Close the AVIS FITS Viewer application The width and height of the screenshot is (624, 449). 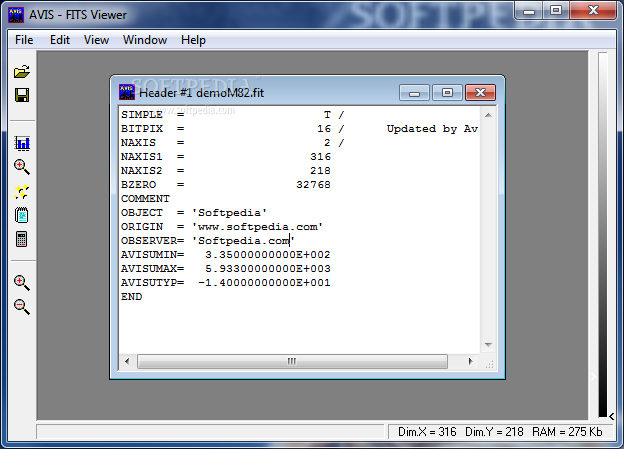[x=593, y=10]
